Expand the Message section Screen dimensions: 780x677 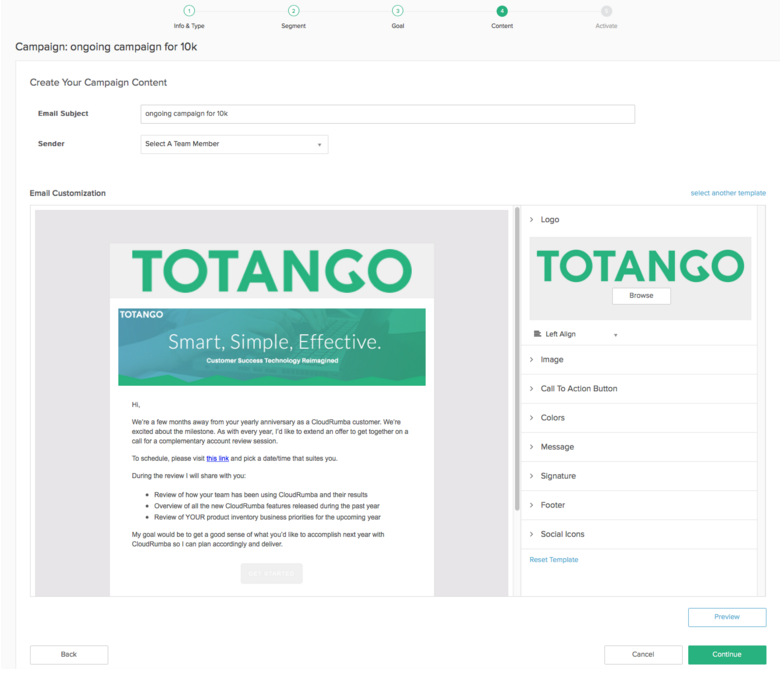(639, 447)
